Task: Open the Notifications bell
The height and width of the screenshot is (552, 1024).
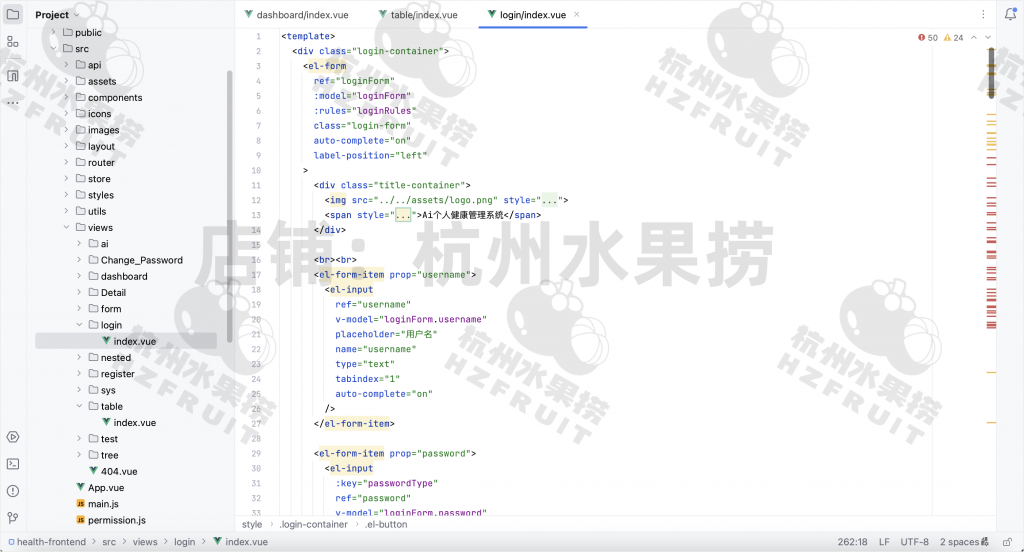Action: pyautogui.click(x=1010, y=14)
